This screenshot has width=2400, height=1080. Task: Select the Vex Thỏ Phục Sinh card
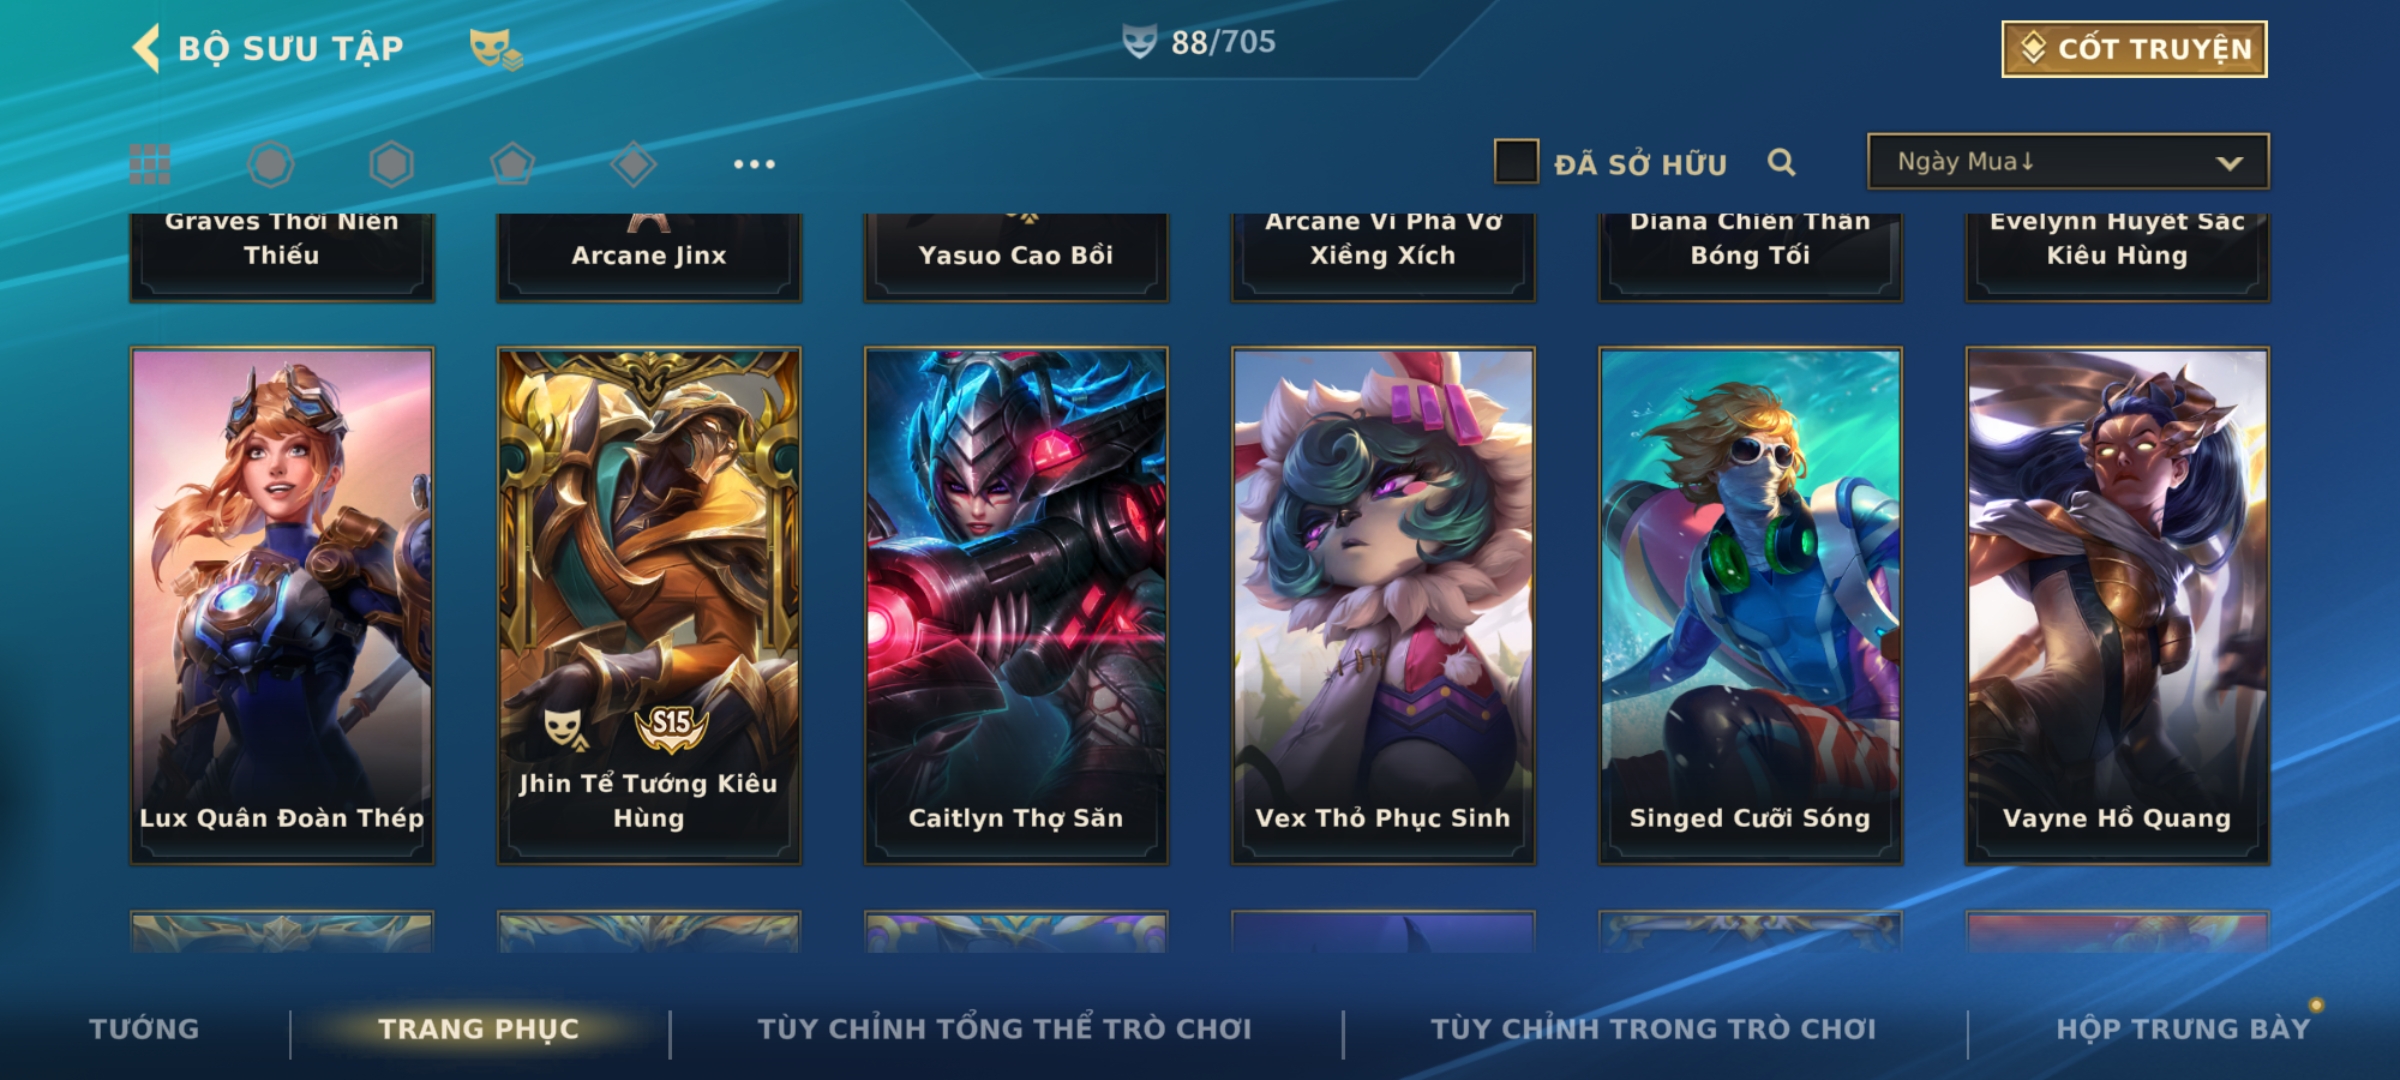[1383, 606]
